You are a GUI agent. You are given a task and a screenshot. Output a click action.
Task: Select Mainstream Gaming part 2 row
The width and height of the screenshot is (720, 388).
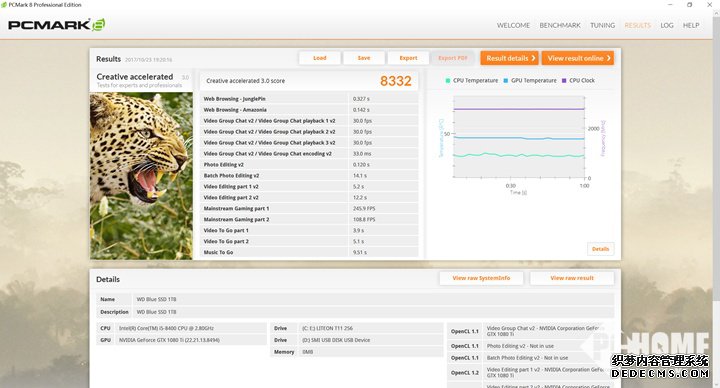point(309,219)
